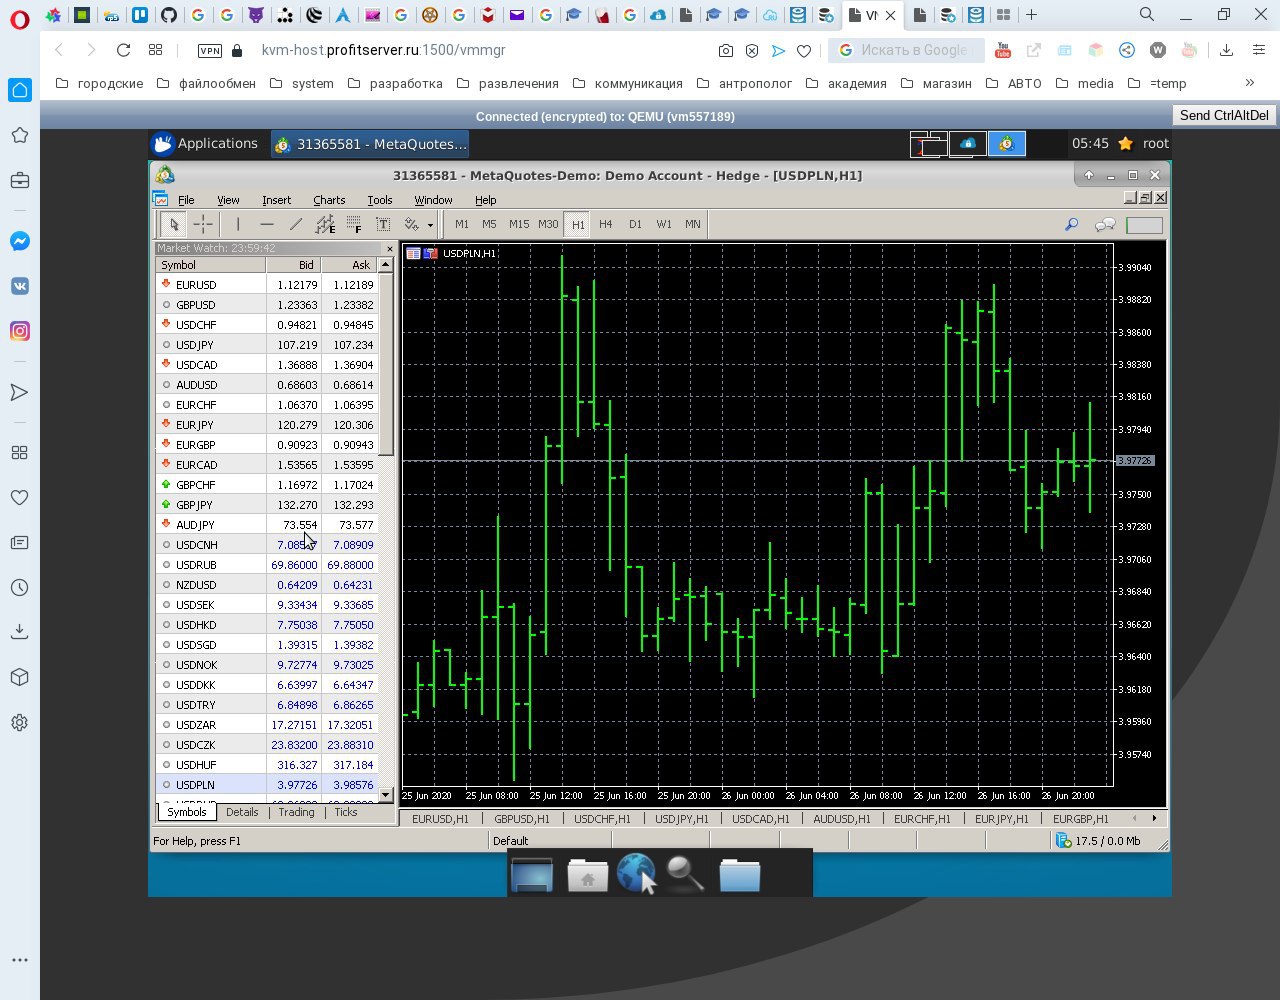Open the Applications menu in XFCE panel

click(x=205, y=143)
